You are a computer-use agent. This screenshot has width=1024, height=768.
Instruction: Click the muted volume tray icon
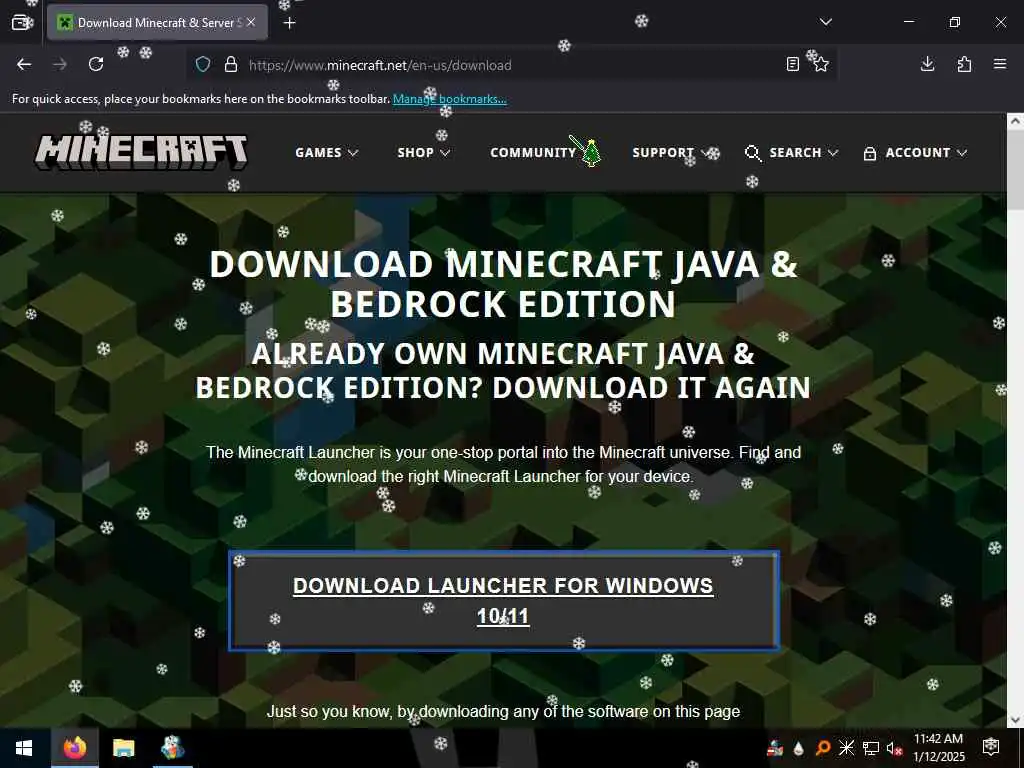click(894, 748)
